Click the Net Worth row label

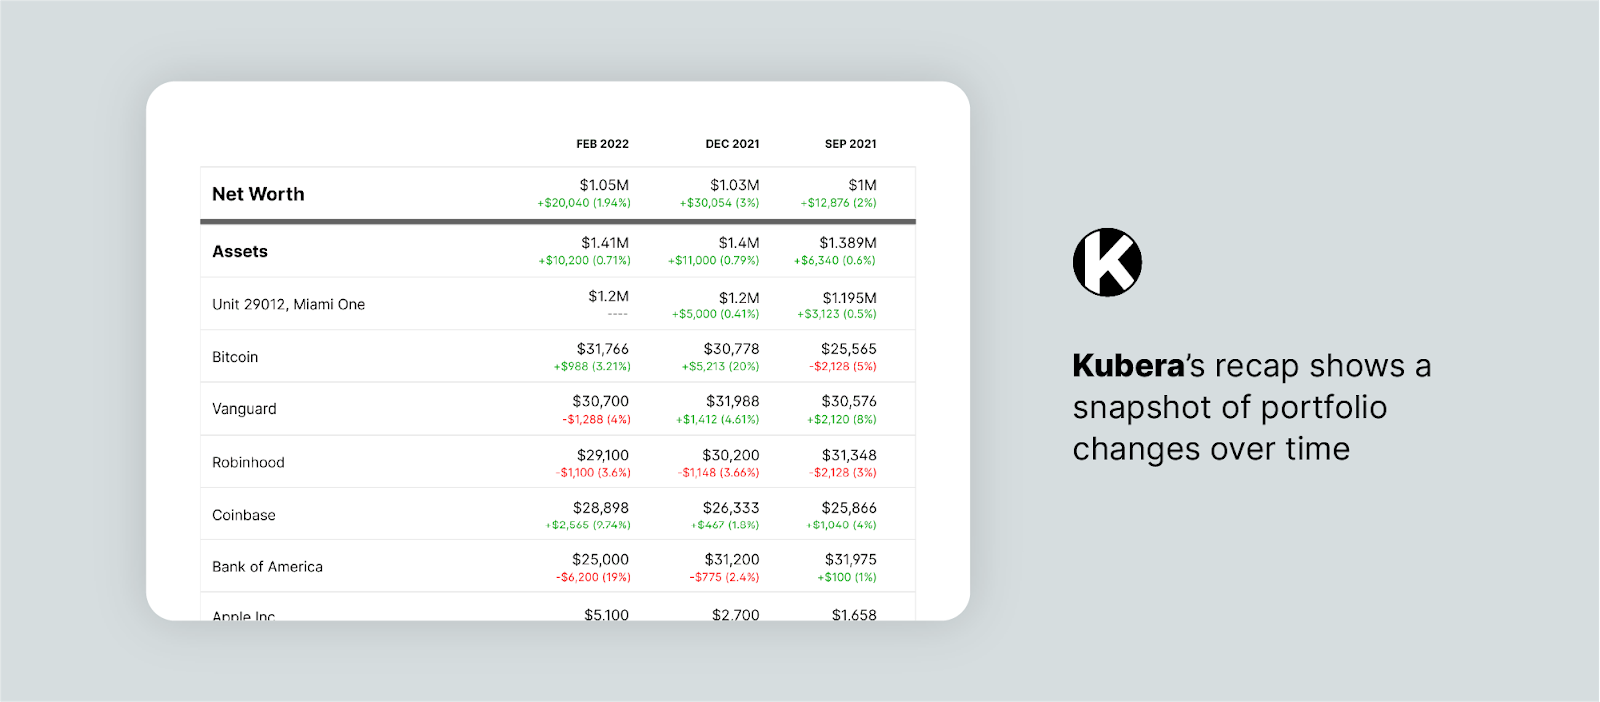(x=258, y=194)
